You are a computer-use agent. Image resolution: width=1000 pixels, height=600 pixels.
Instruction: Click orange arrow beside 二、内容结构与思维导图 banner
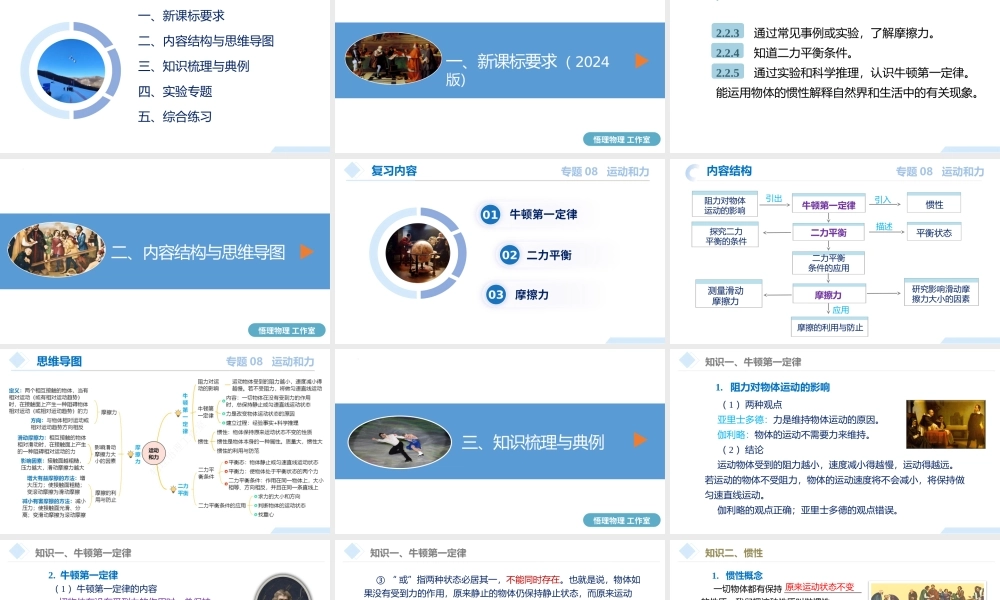pos(307,251)
